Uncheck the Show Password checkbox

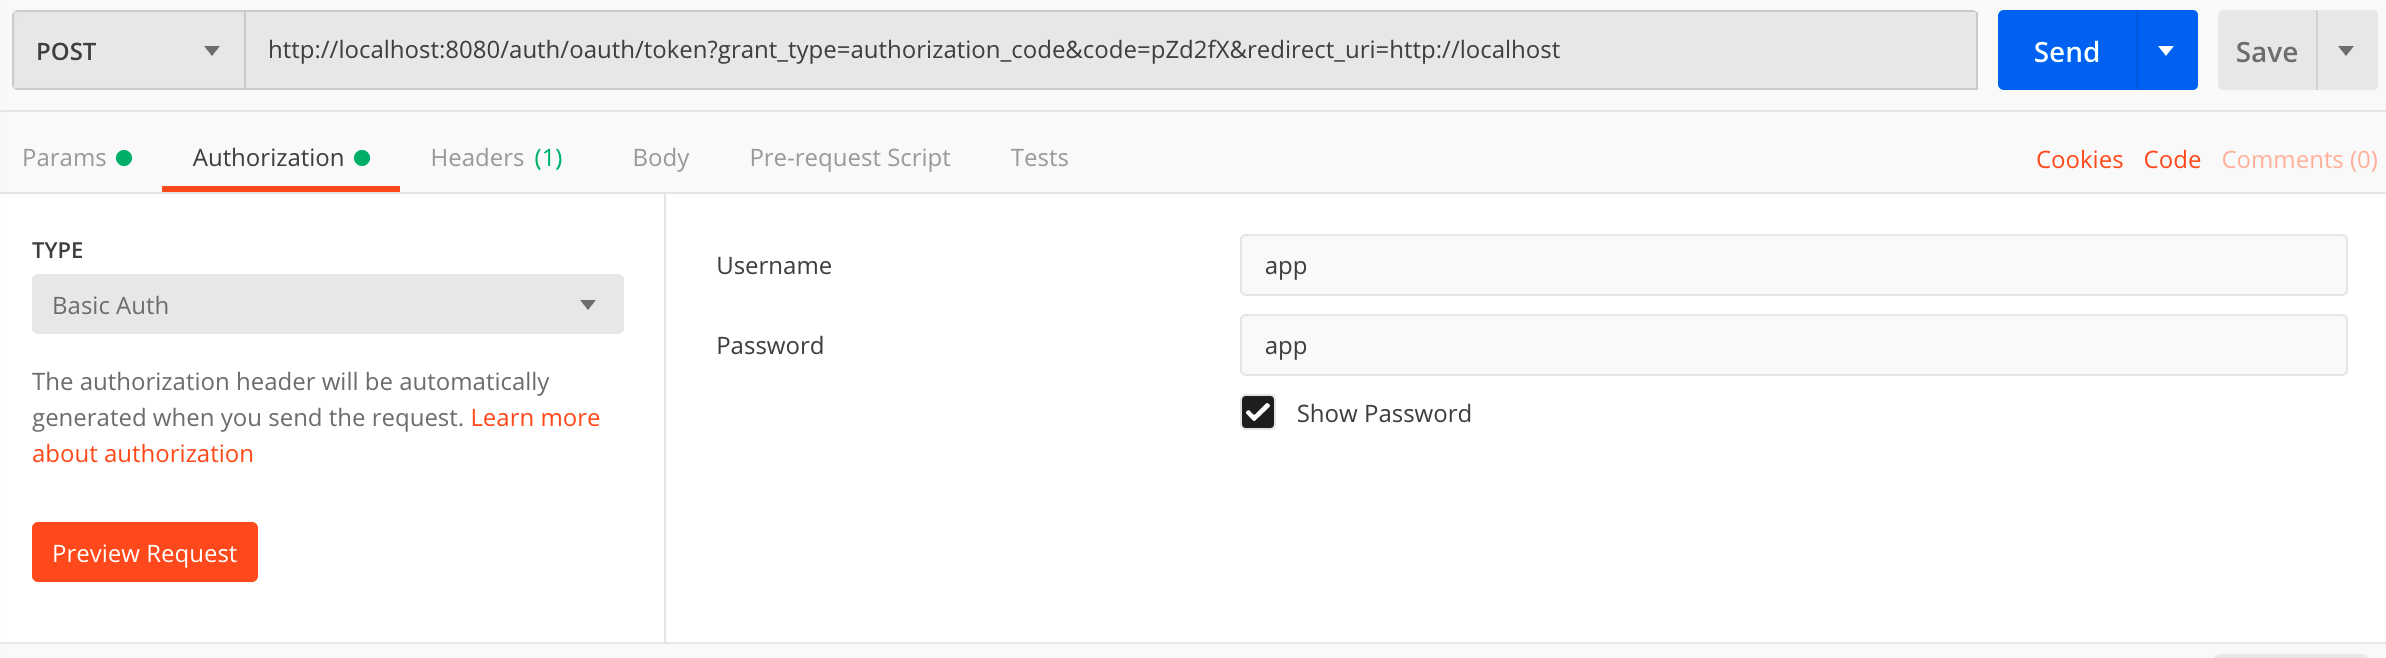[1258, 413]
